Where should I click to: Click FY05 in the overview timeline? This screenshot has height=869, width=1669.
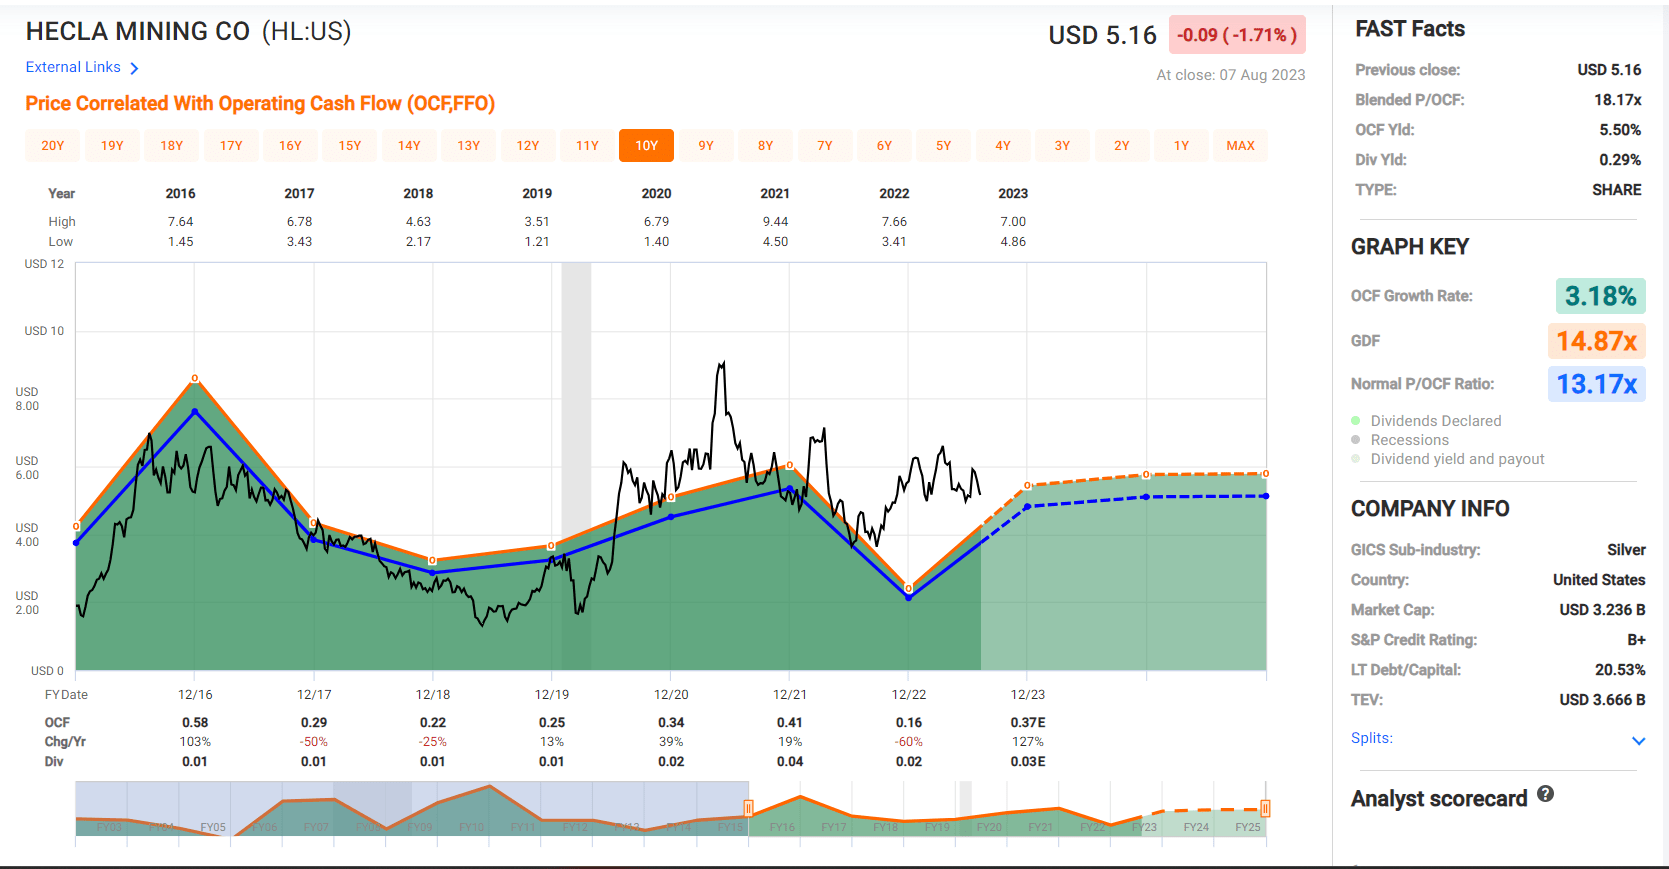coord(213,827)
